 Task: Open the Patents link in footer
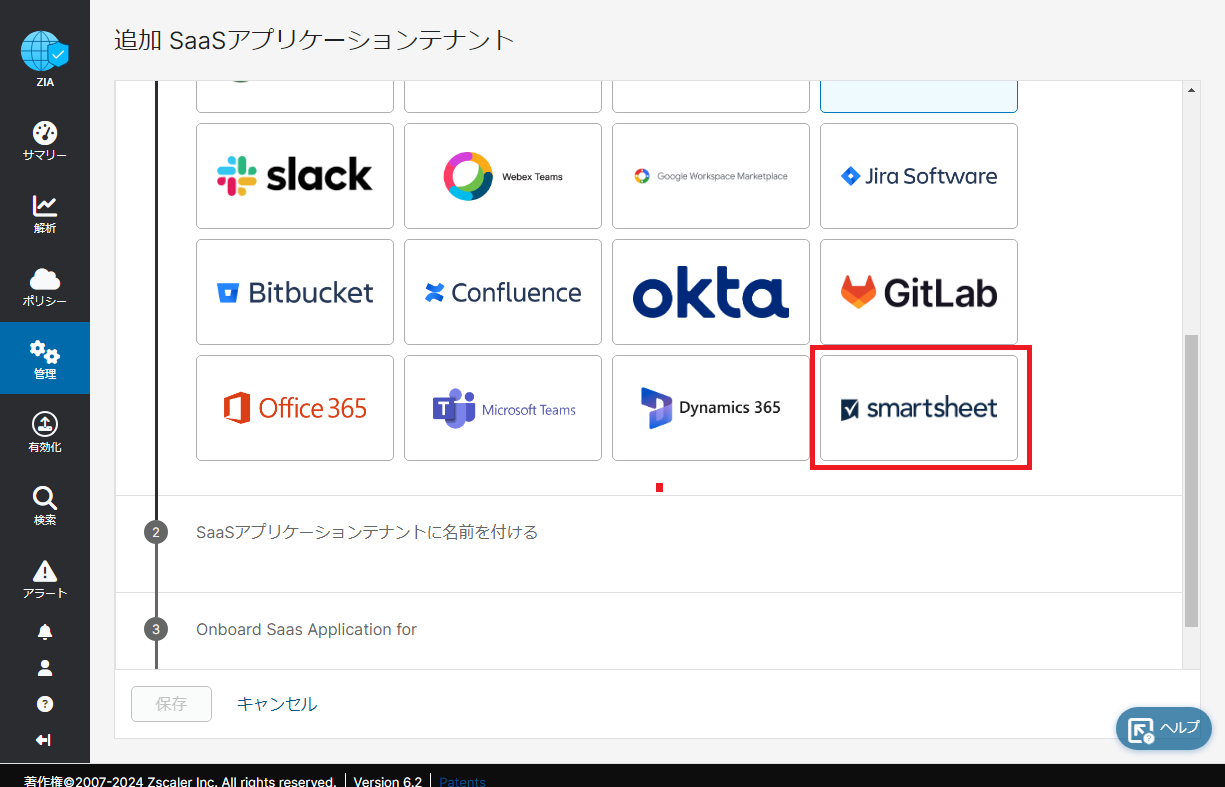point(462,781)
